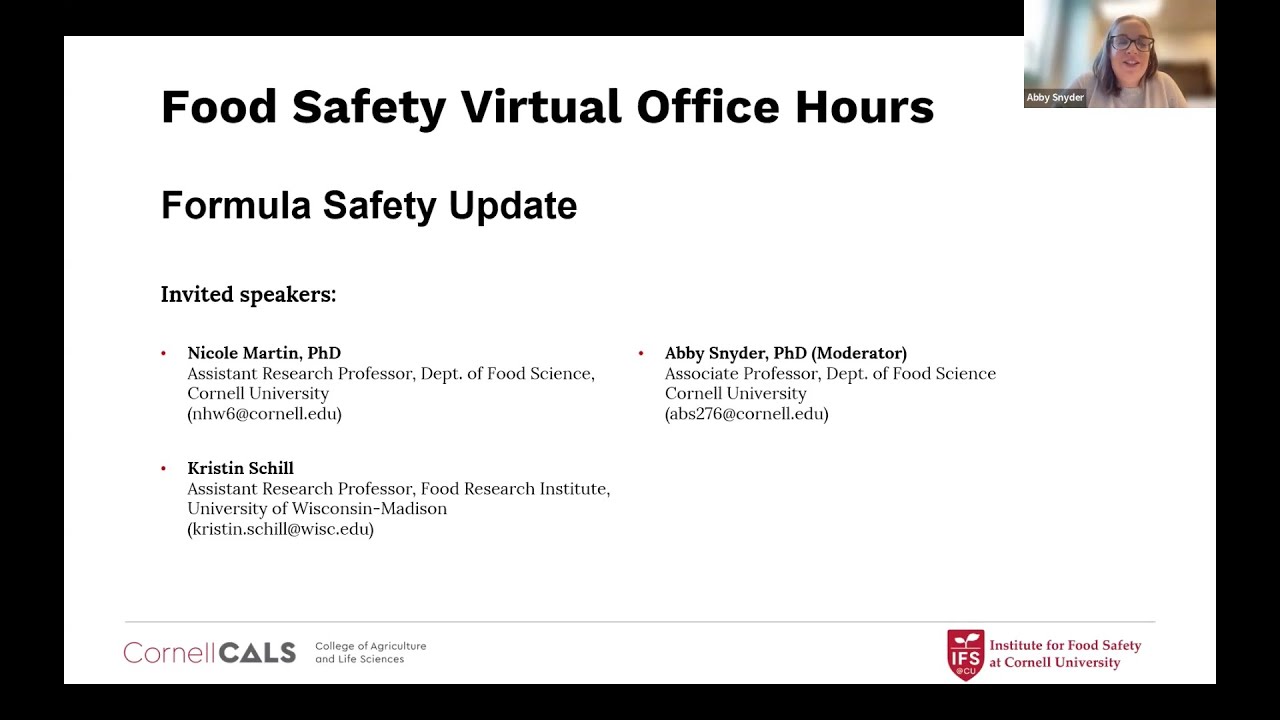Click the email abs276@cornell.edu
The height and width of the screenshot is (720, 1280).
(747, 413)
